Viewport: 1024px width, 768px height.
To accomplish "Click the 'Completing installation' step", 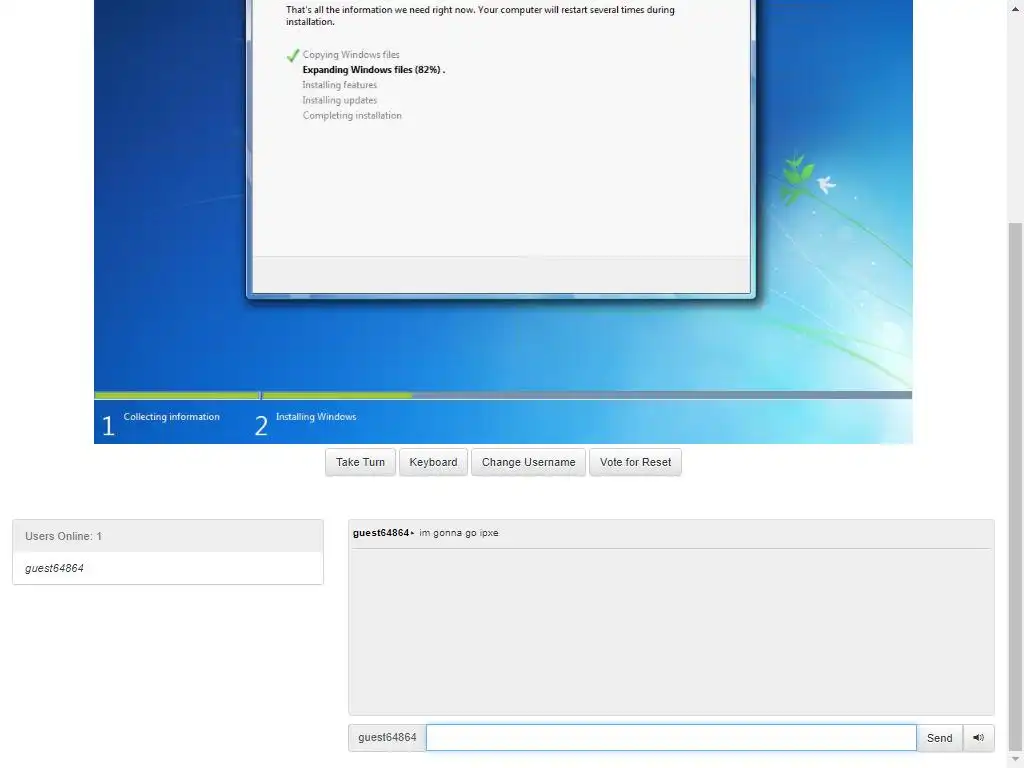I will coord(352,116).
